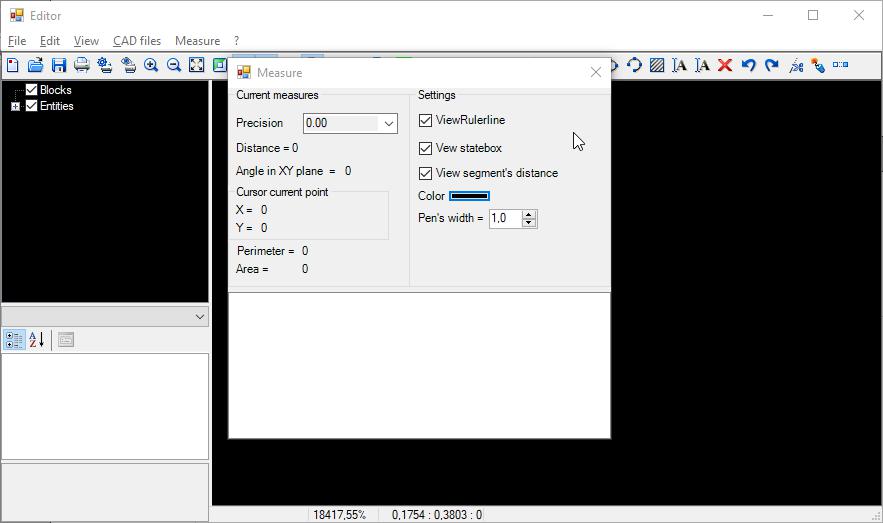
Task: Click the Redo arrow icon
Action: pyautogui.click(x=771, y=65)
